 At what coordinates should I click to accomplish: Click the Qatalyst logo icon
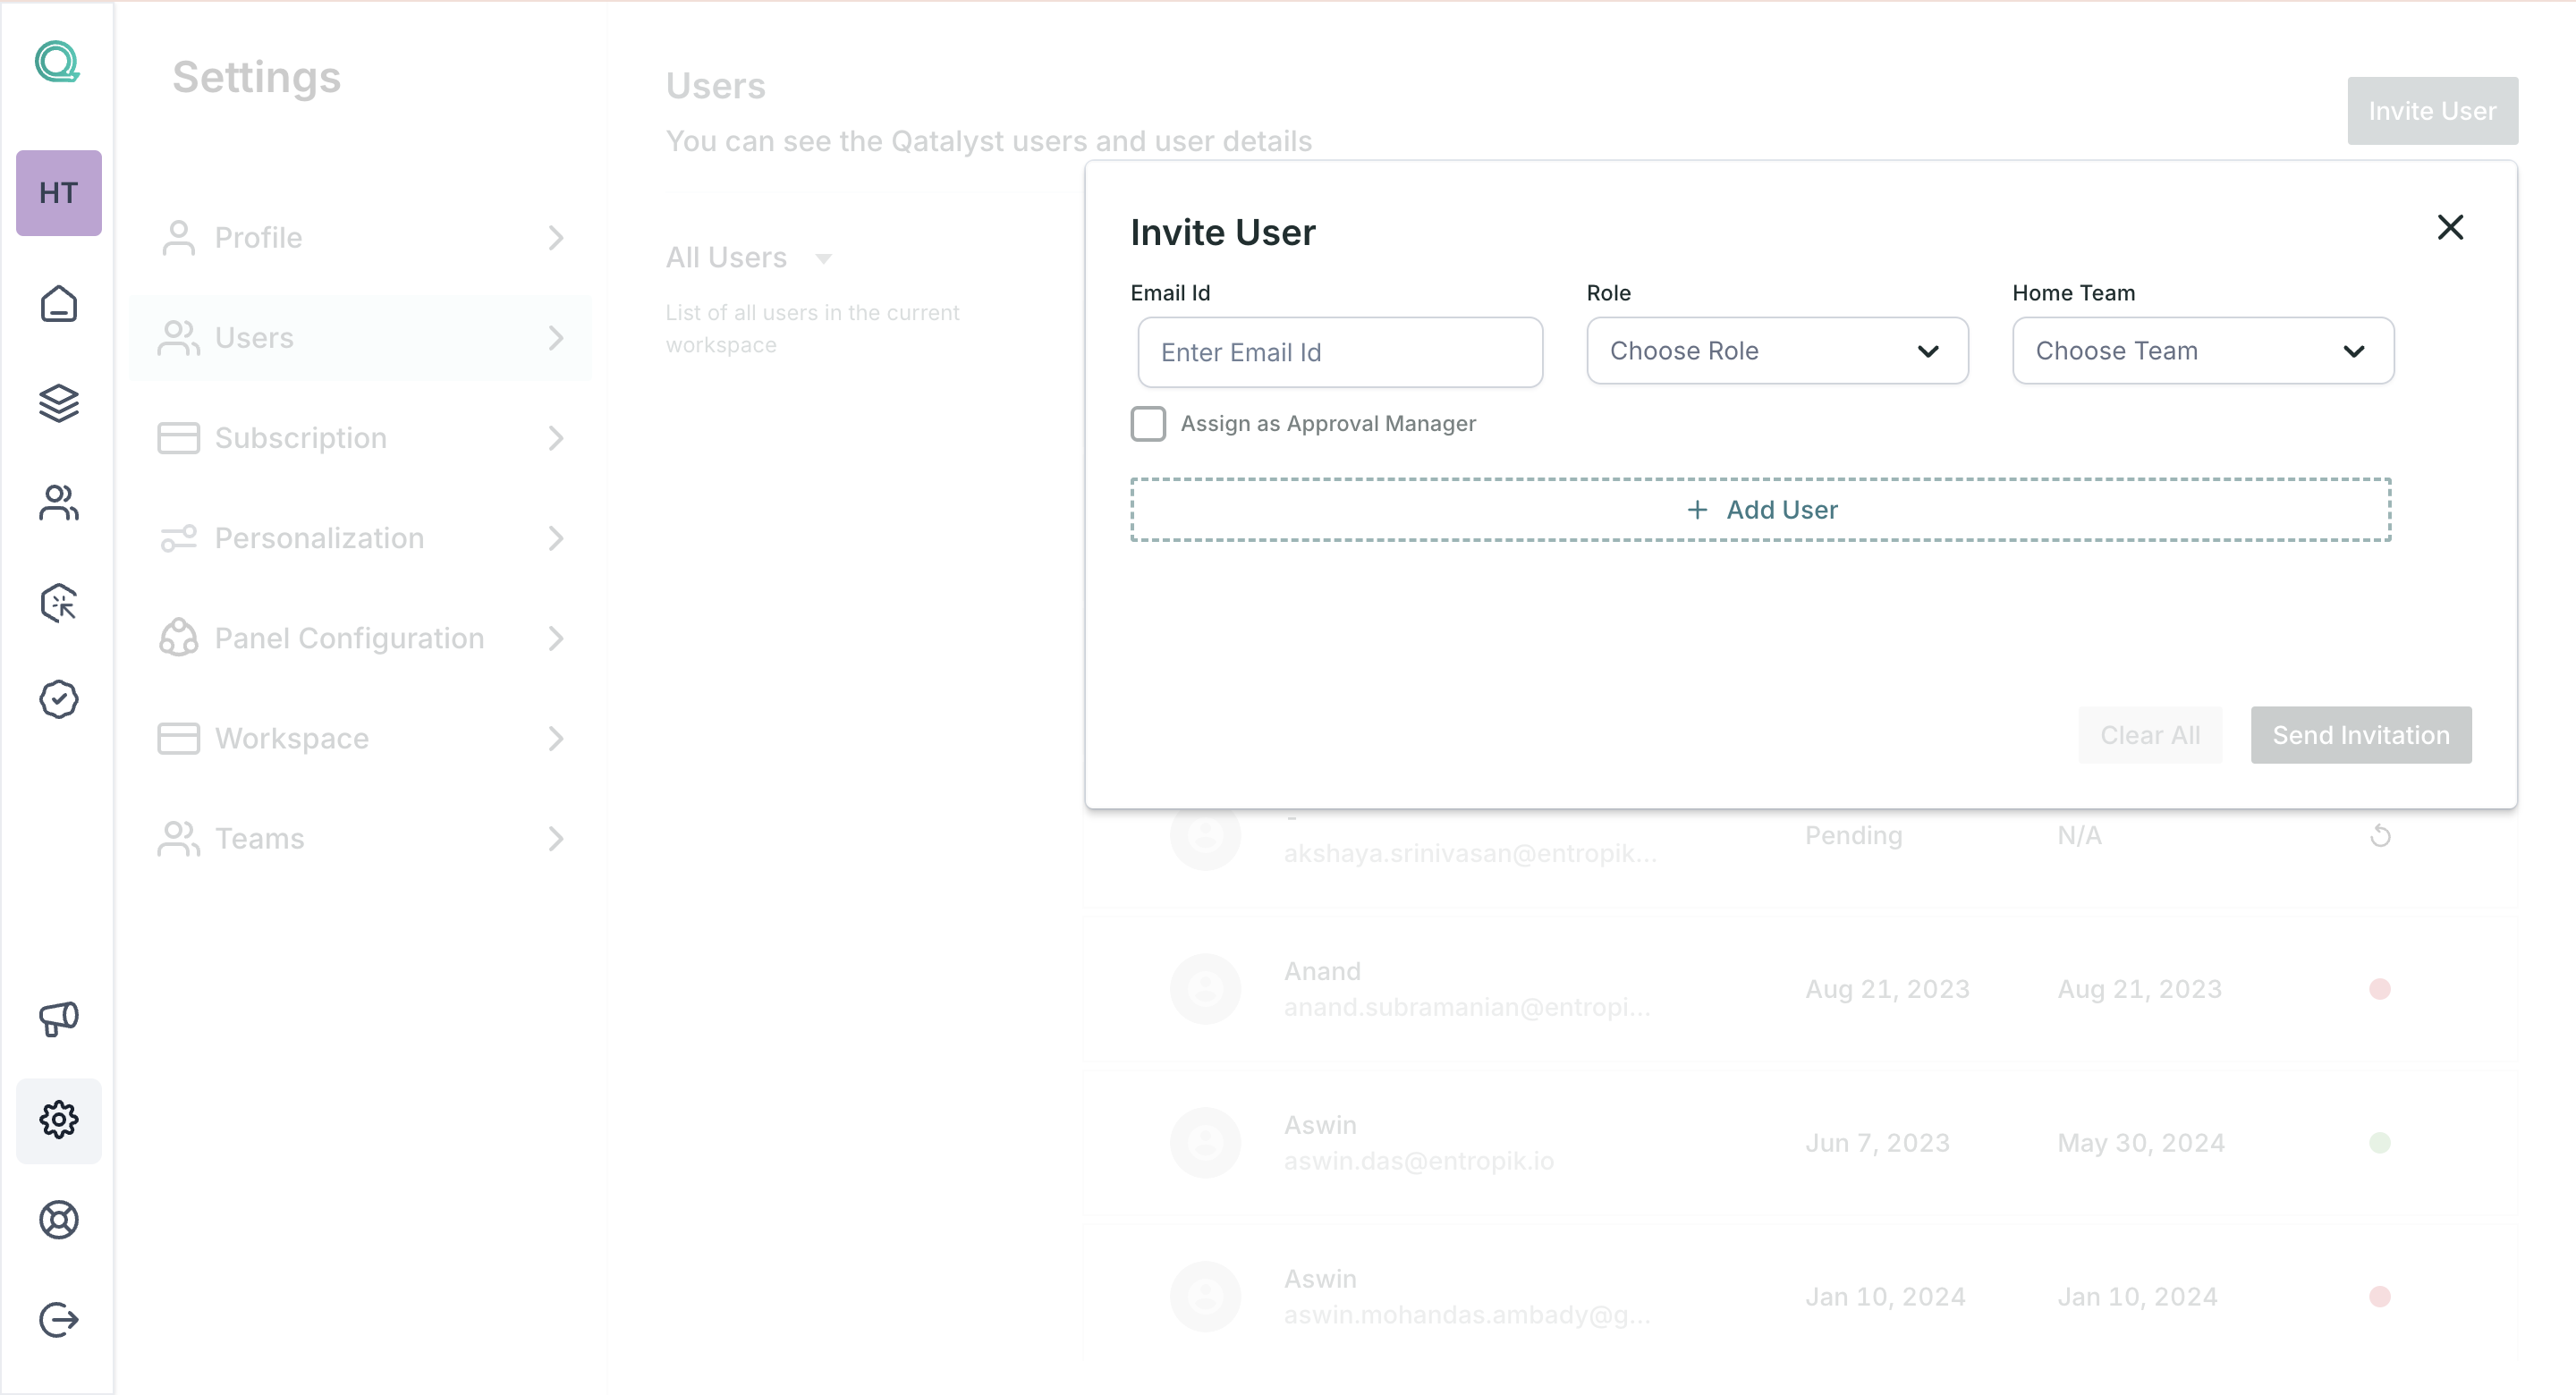(x=57, y=62)
